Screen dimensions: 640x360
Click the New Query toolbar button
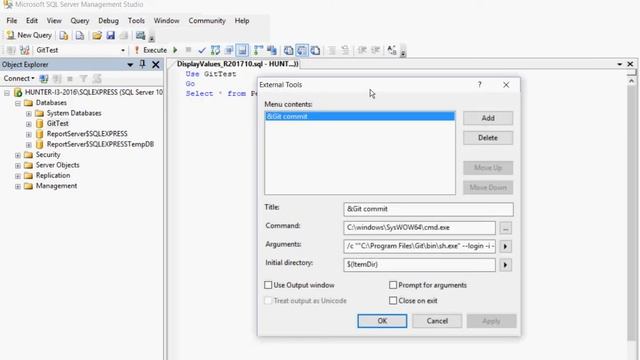29,36
